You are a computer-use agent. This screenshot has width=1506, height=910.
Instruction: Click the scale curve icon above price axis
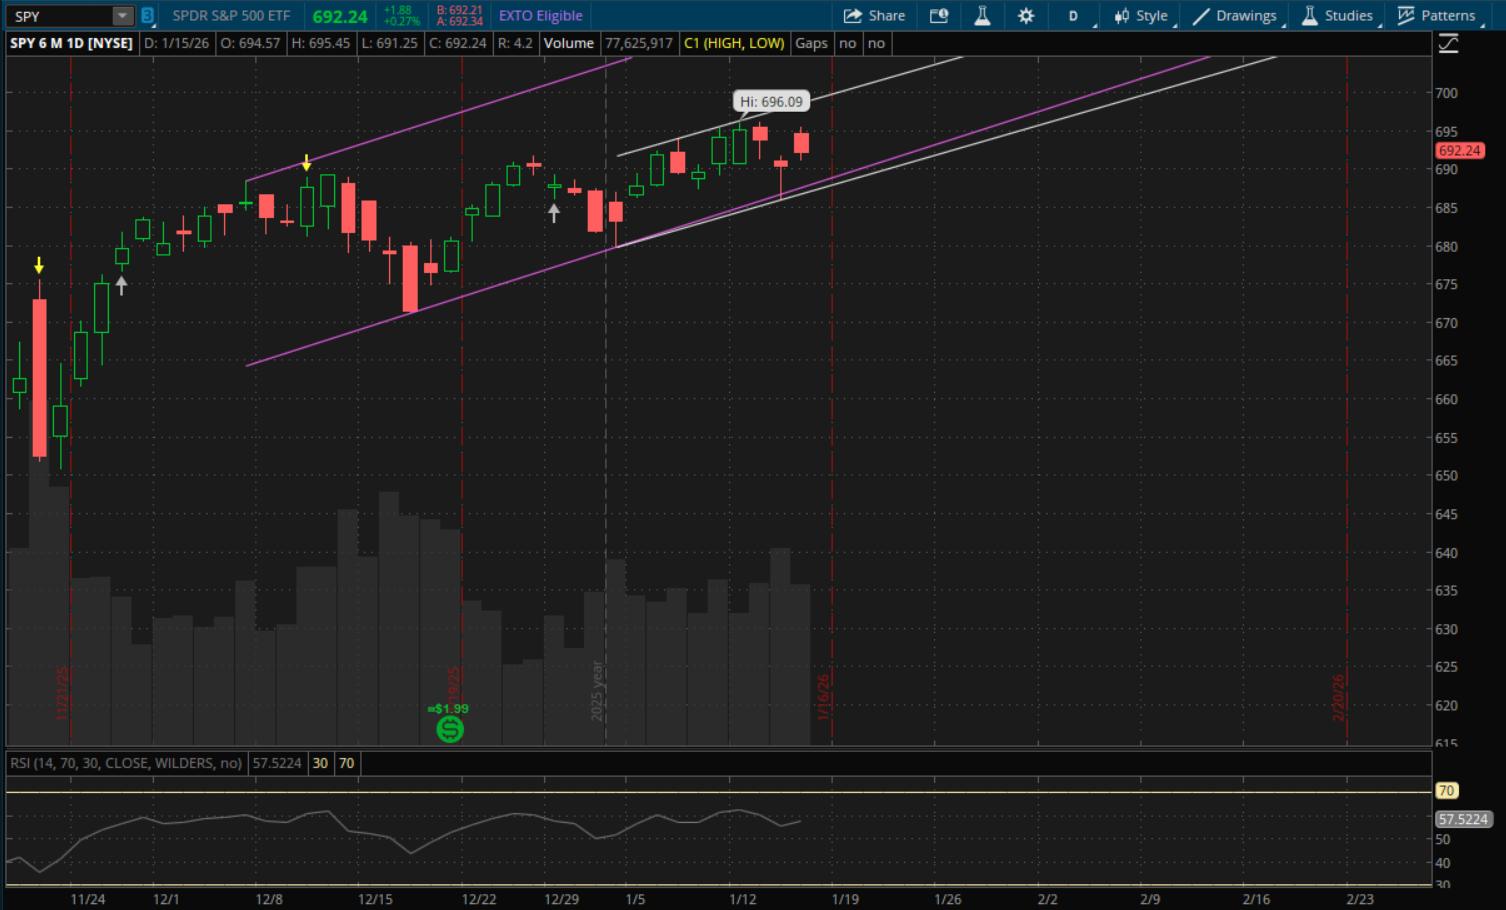pos(1448,44)
